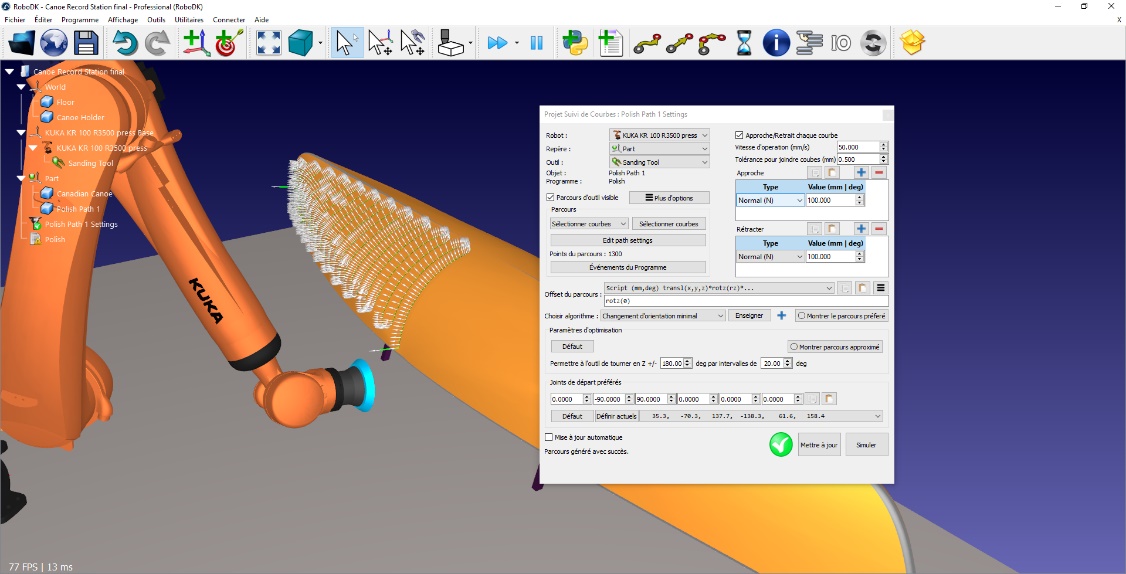This screenshot has width=1126, height=574.
Task: Open Approche type Normal (N) dropdown
Action: [771, 200]
